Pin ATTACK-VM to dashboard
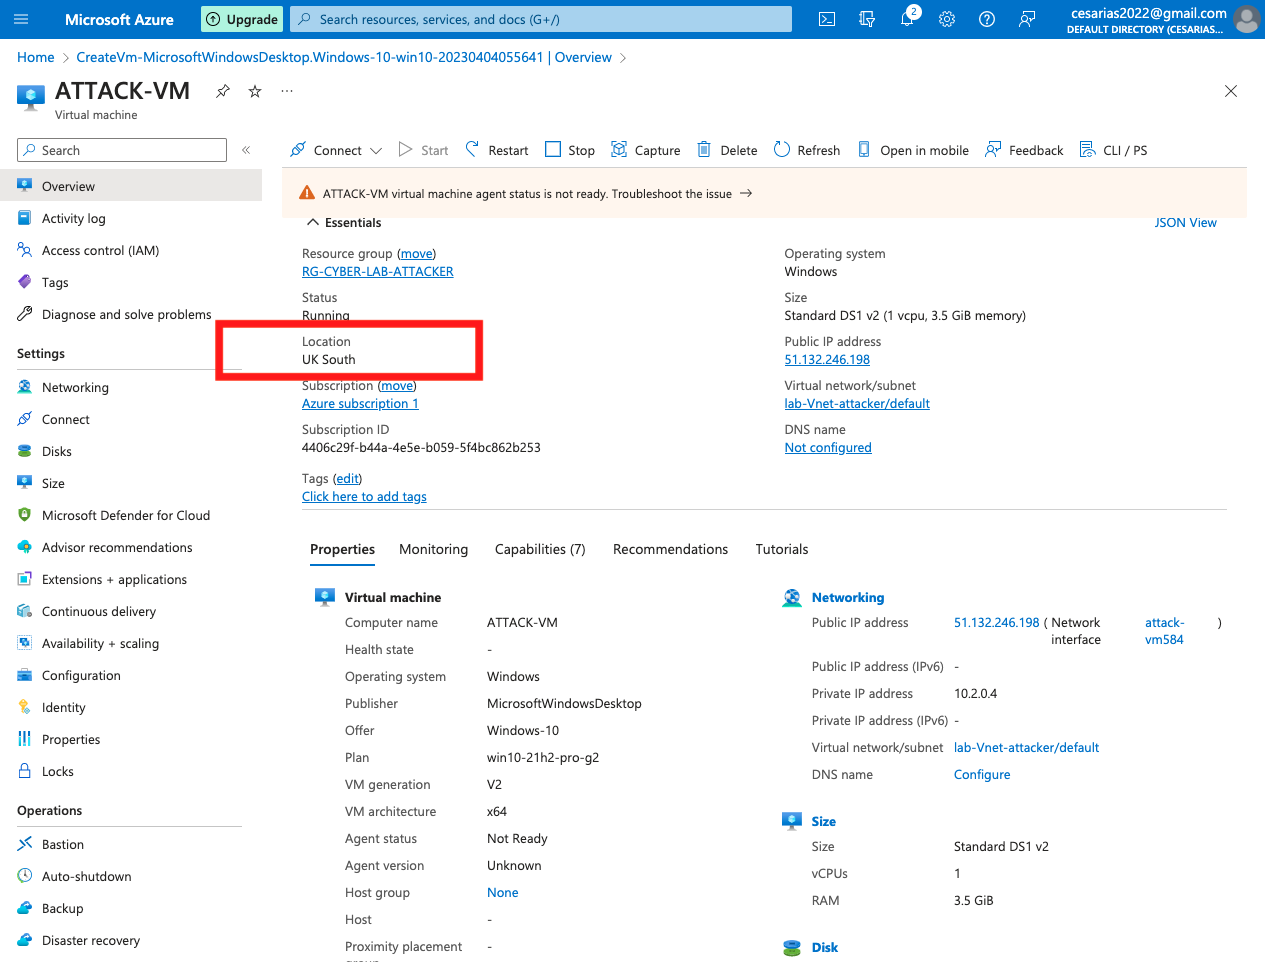 tap(223, 91)
